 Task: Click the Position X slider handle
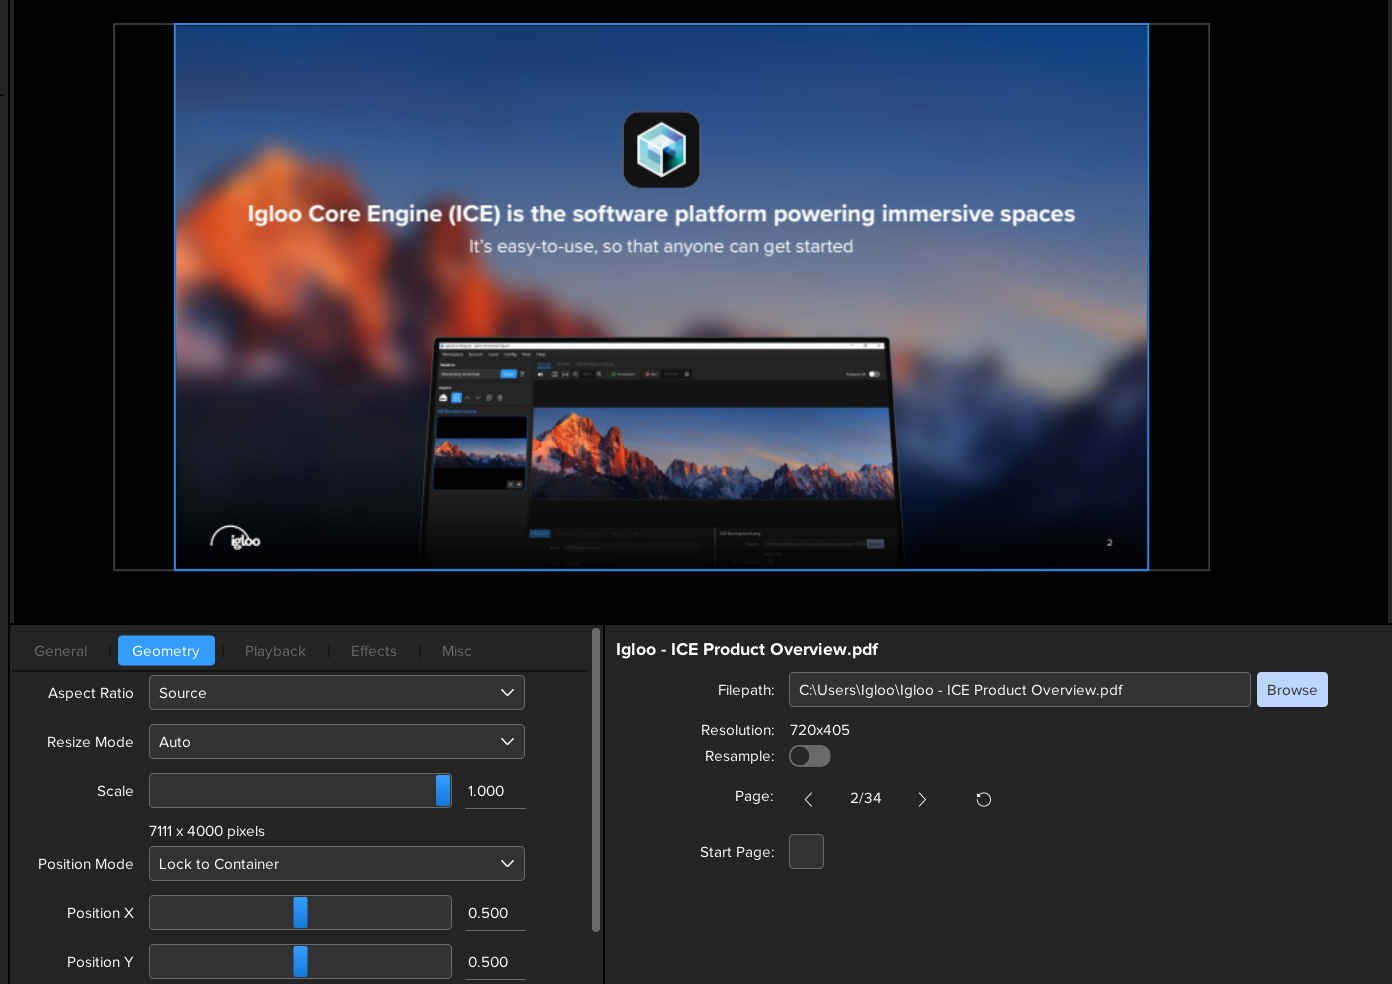(x=300, y=913)
